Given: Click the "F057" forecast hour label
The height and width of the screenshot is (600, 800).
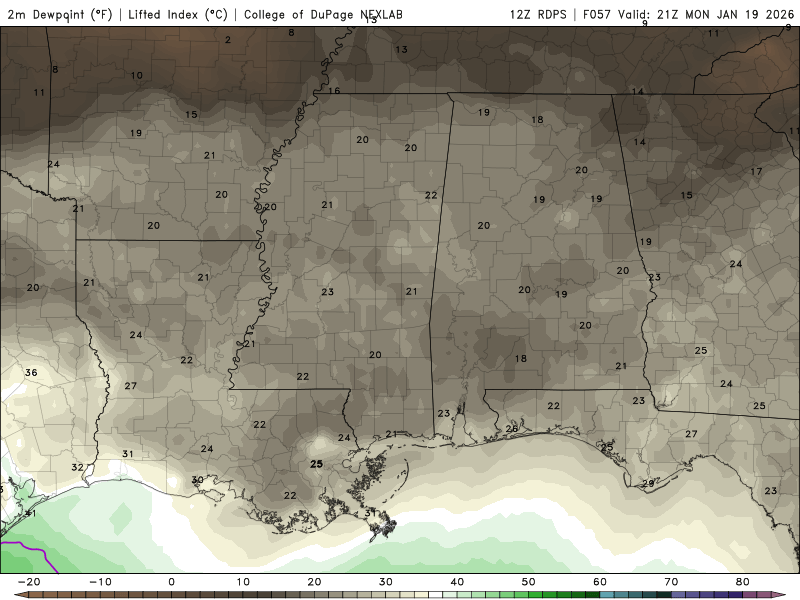Looking at the screenshot, I should pos(596,15).
